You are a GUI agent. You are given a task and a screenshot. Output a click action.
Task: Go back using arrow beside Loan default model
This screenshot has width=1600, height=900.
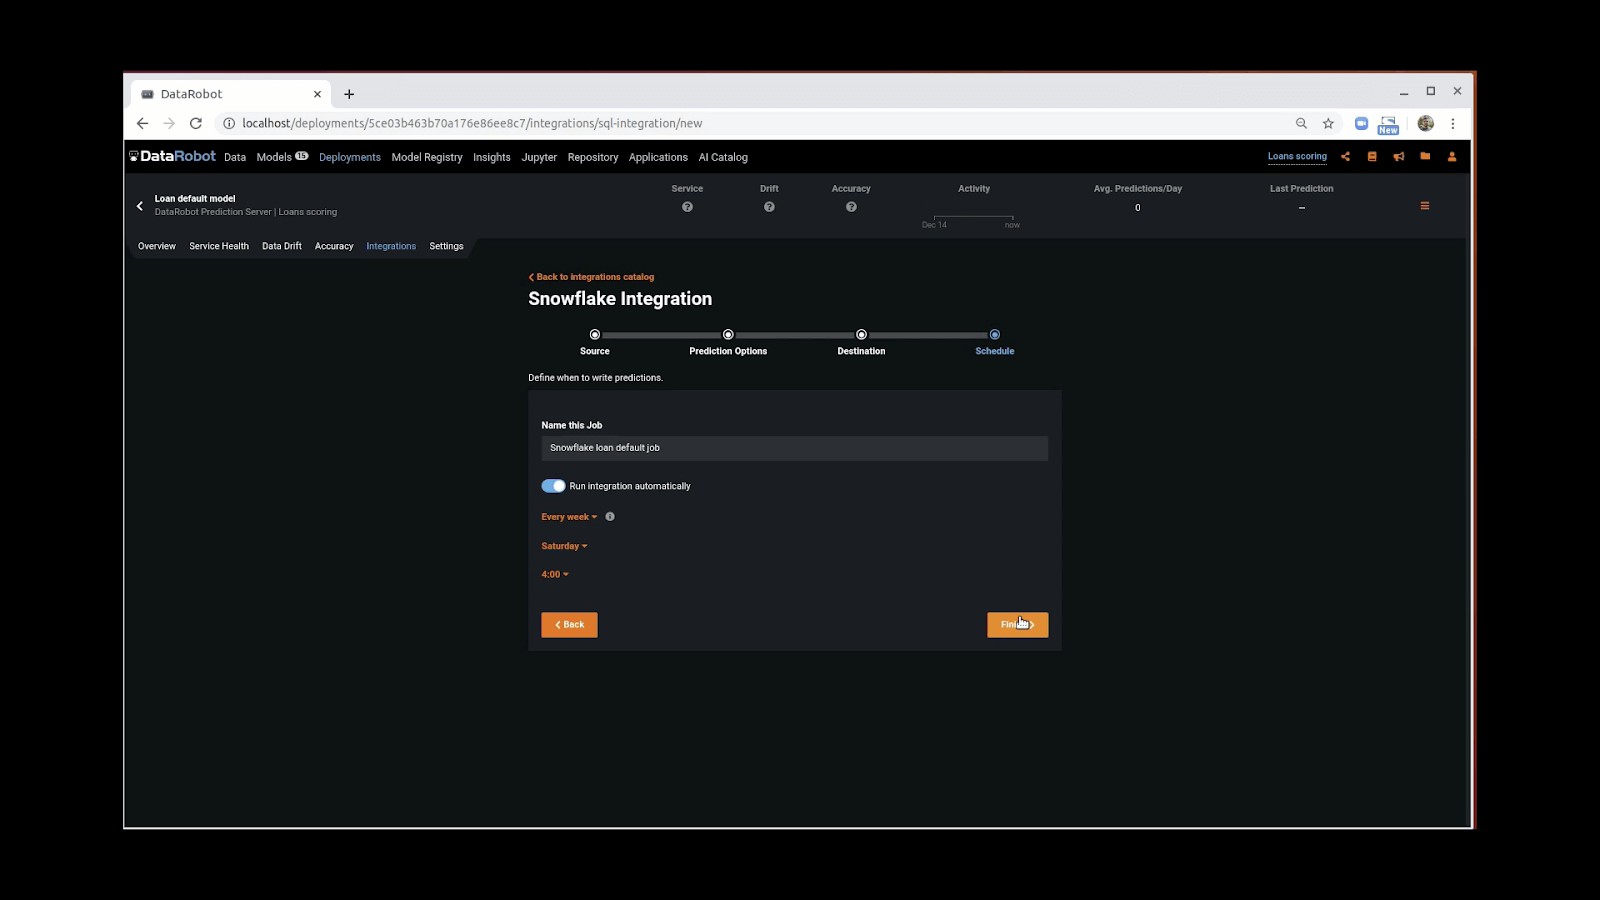140,206
